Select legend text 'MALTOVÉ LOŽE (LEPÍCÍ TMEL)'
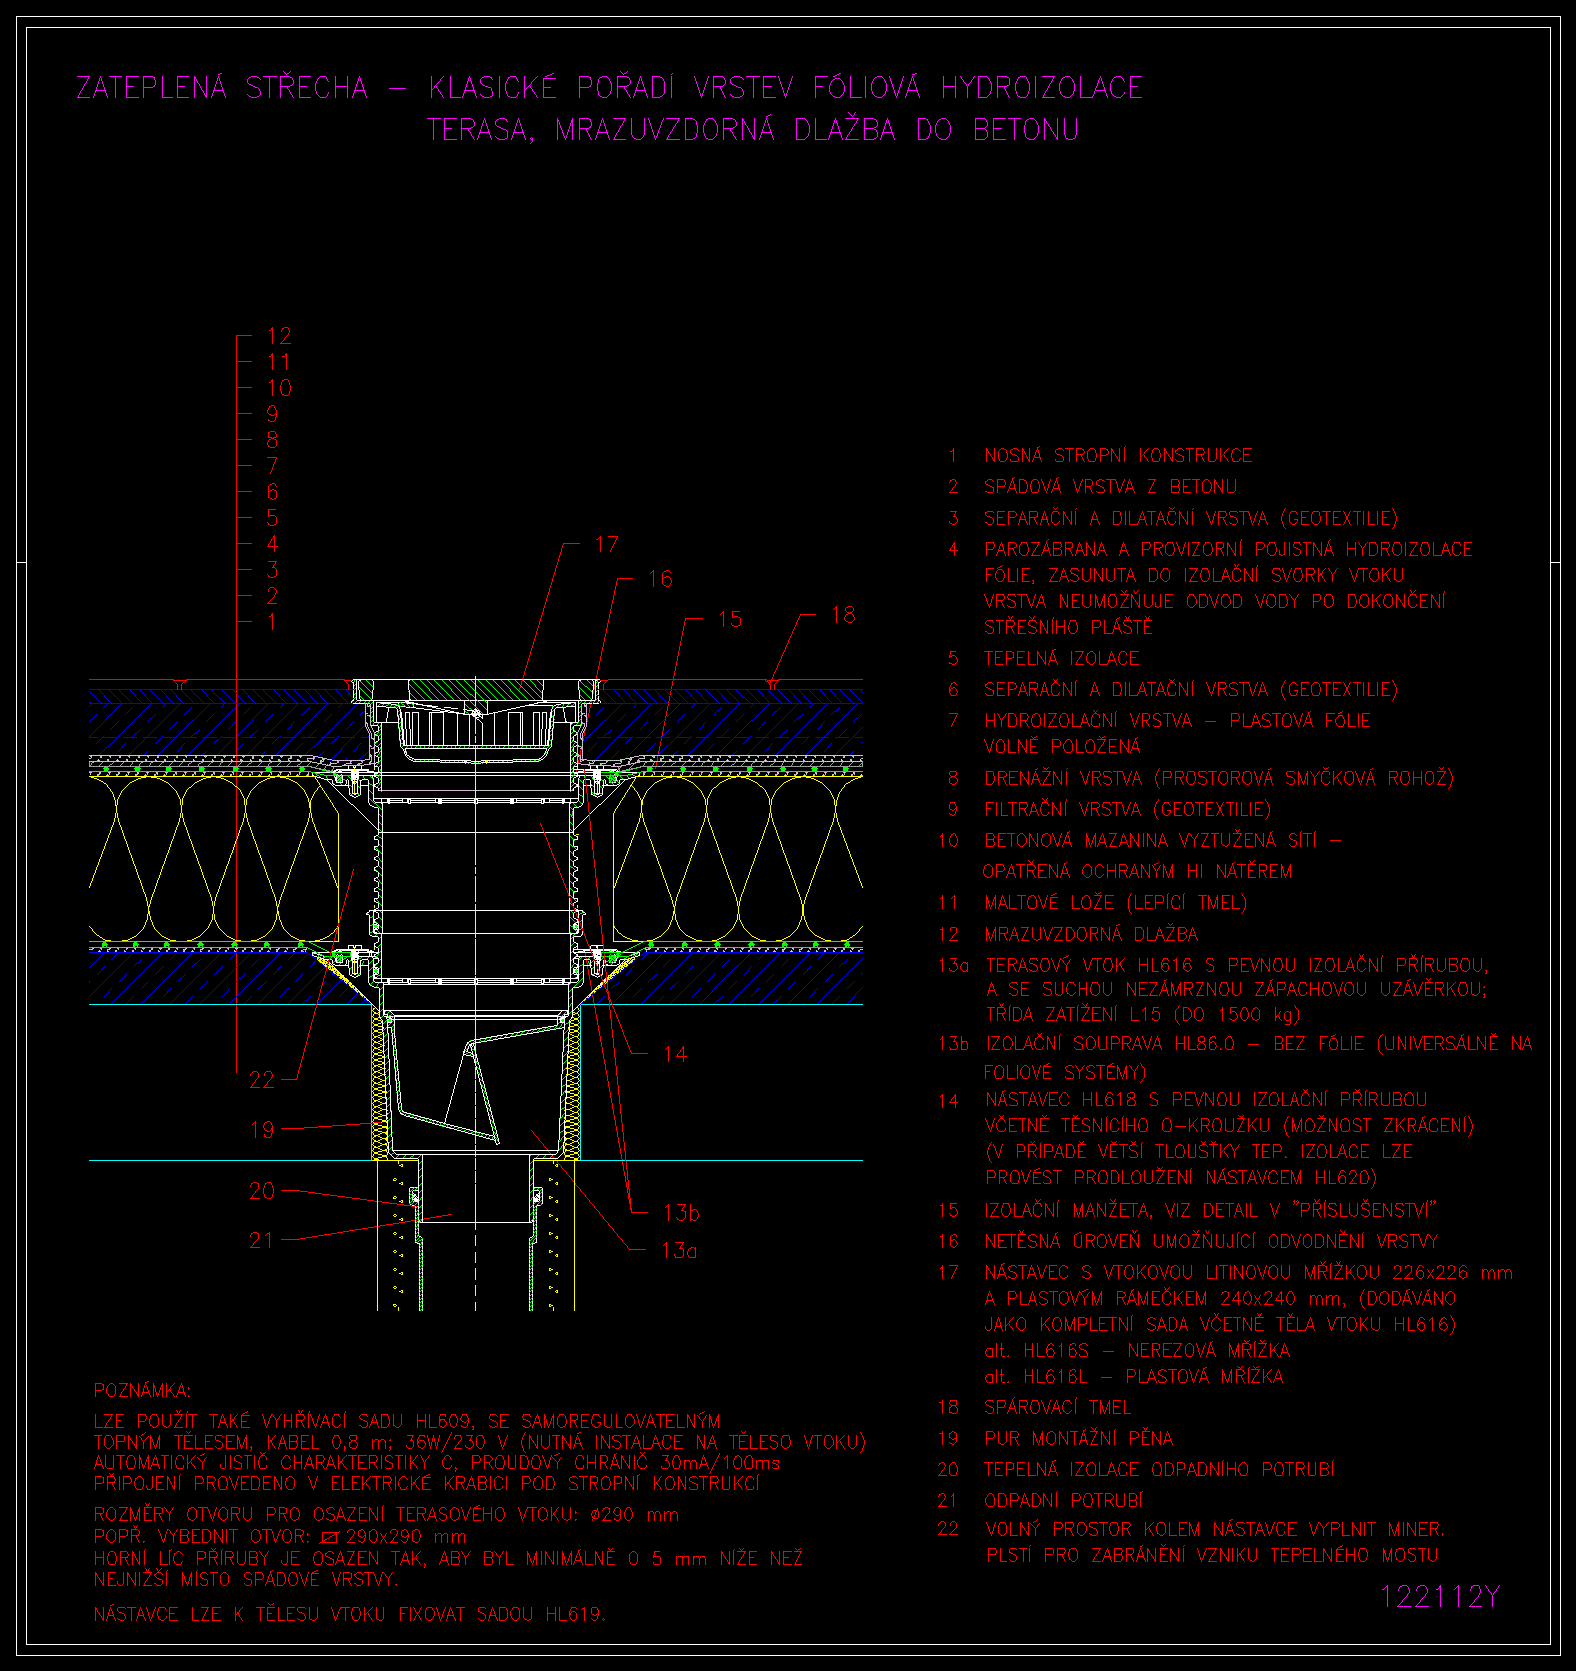This screenshot has height=1671, width=1576. click(1115, 903)
